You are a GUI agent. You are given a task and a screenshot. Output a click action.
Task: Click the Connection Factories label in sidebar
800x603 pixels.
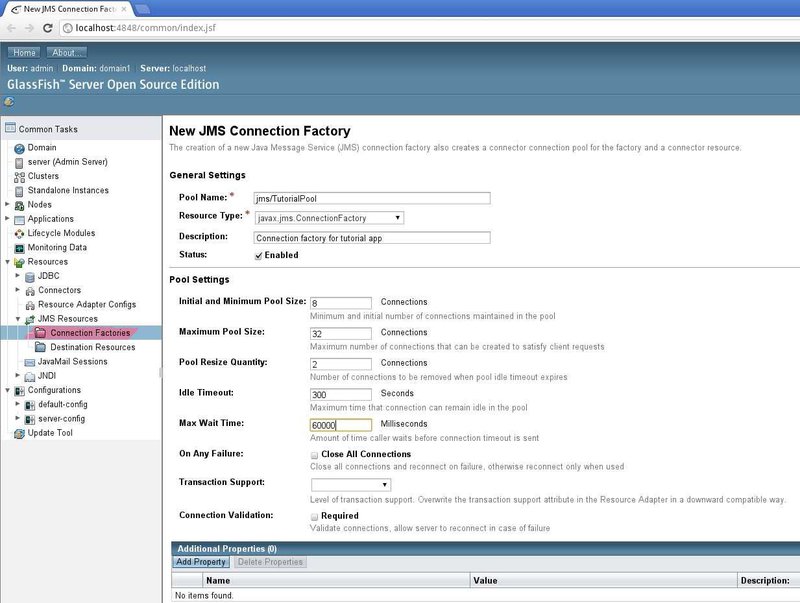tap(90, 333)
